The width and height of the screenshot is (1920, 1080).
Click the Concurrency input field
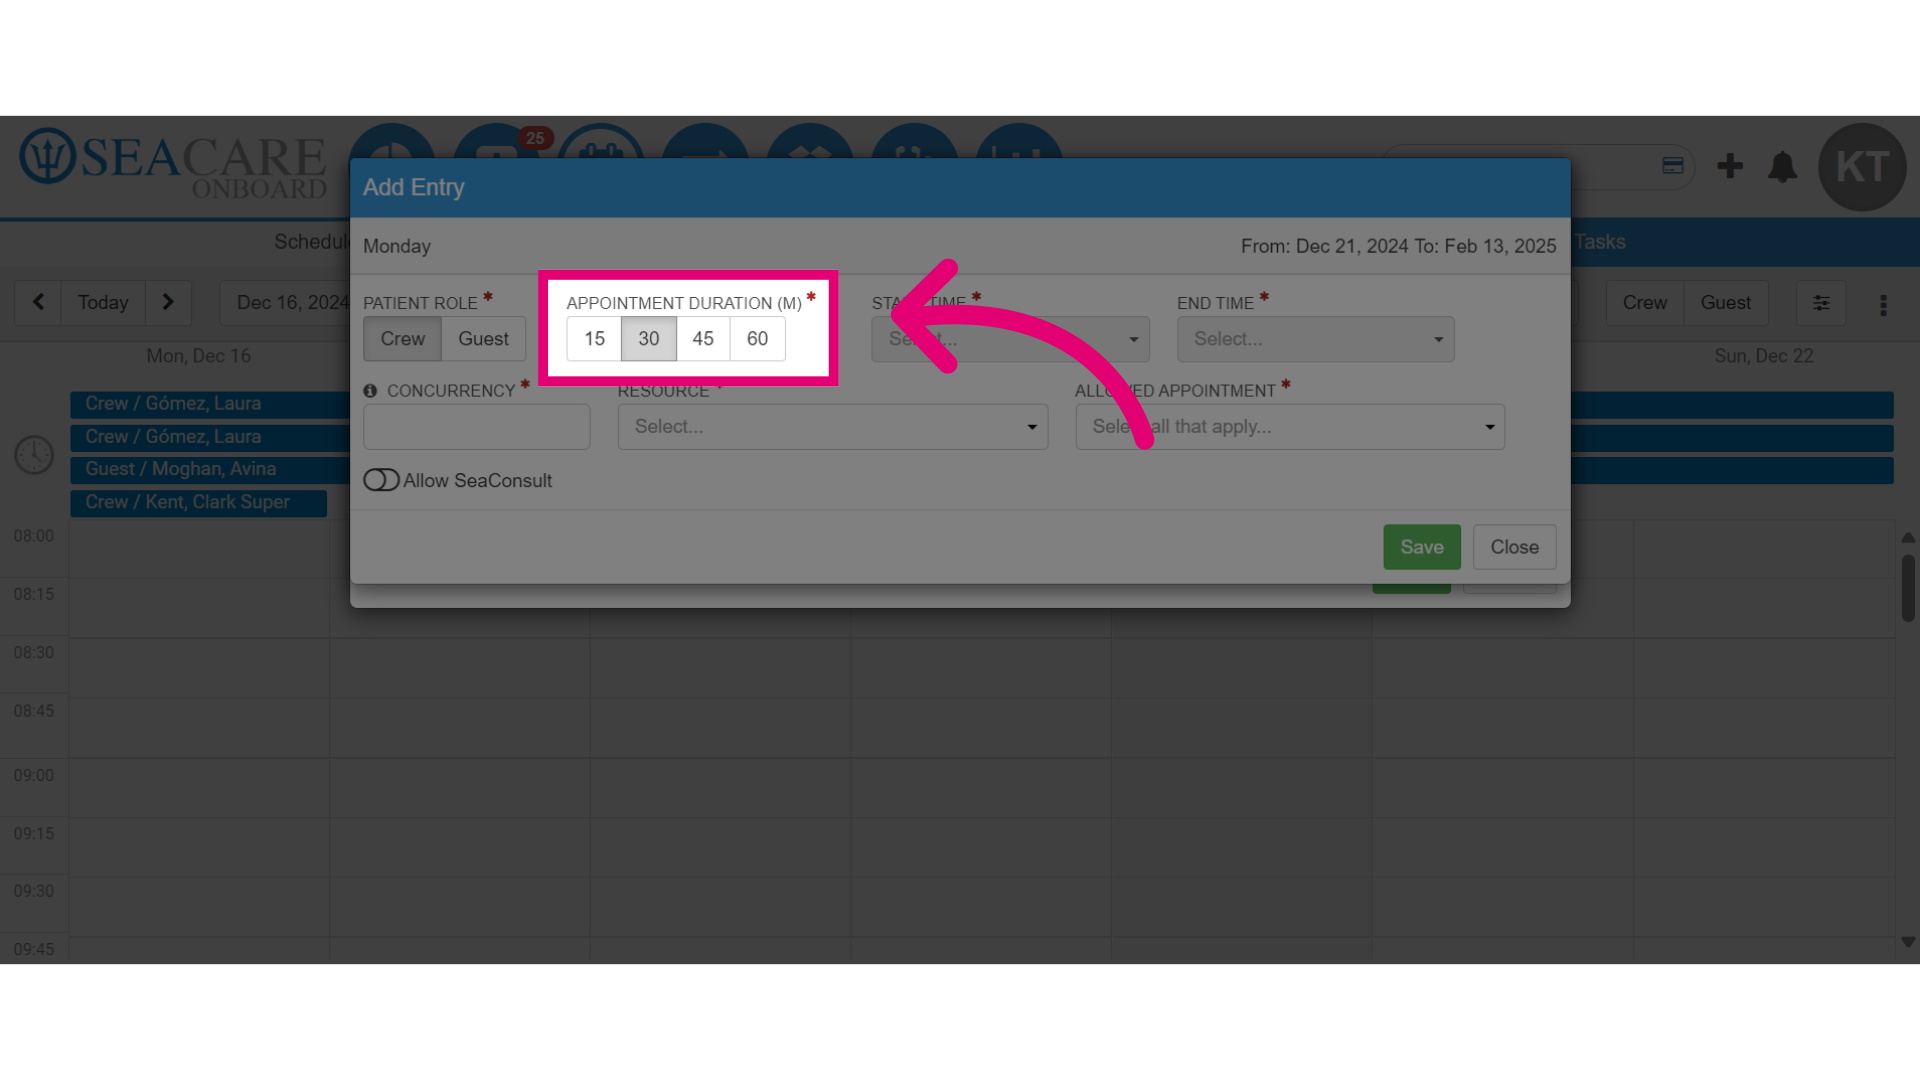point(477,427)
